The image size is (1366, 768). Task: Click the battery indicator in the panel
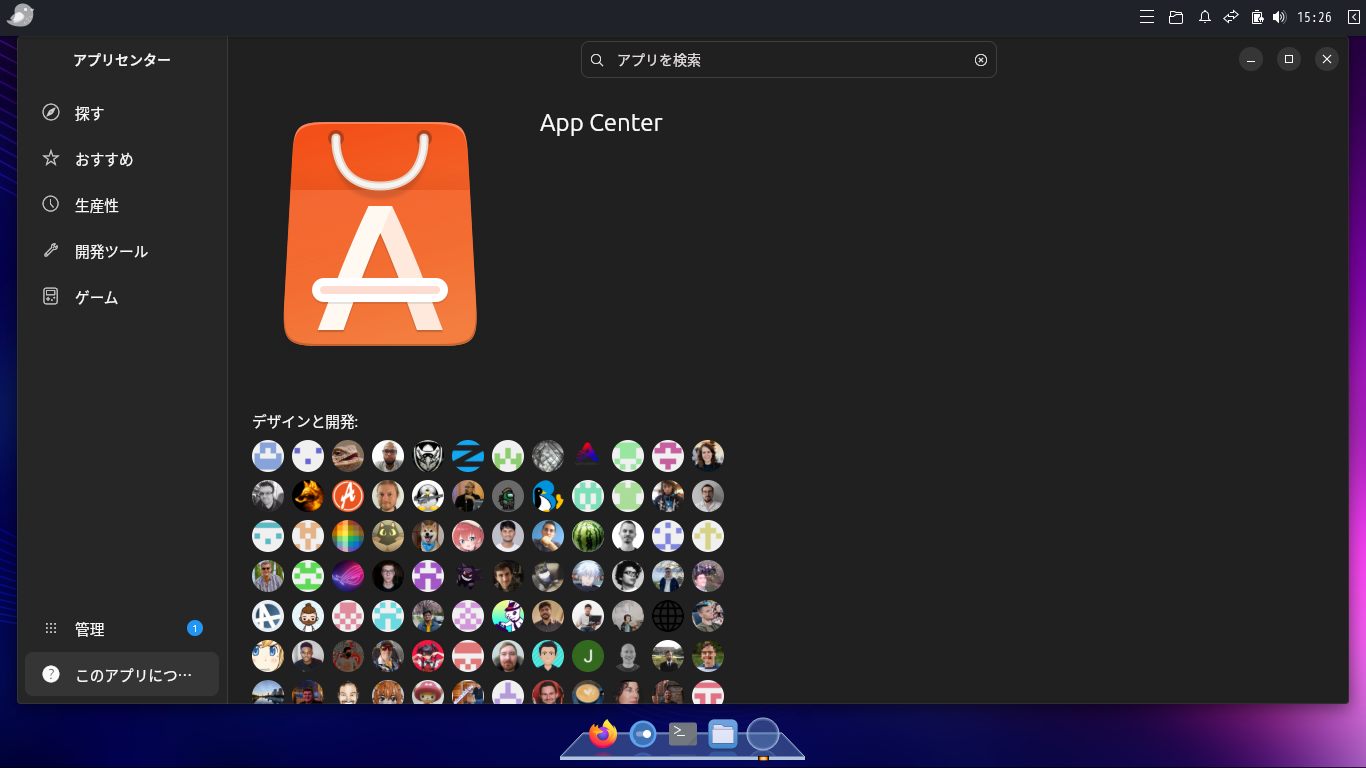(1257, 17)
